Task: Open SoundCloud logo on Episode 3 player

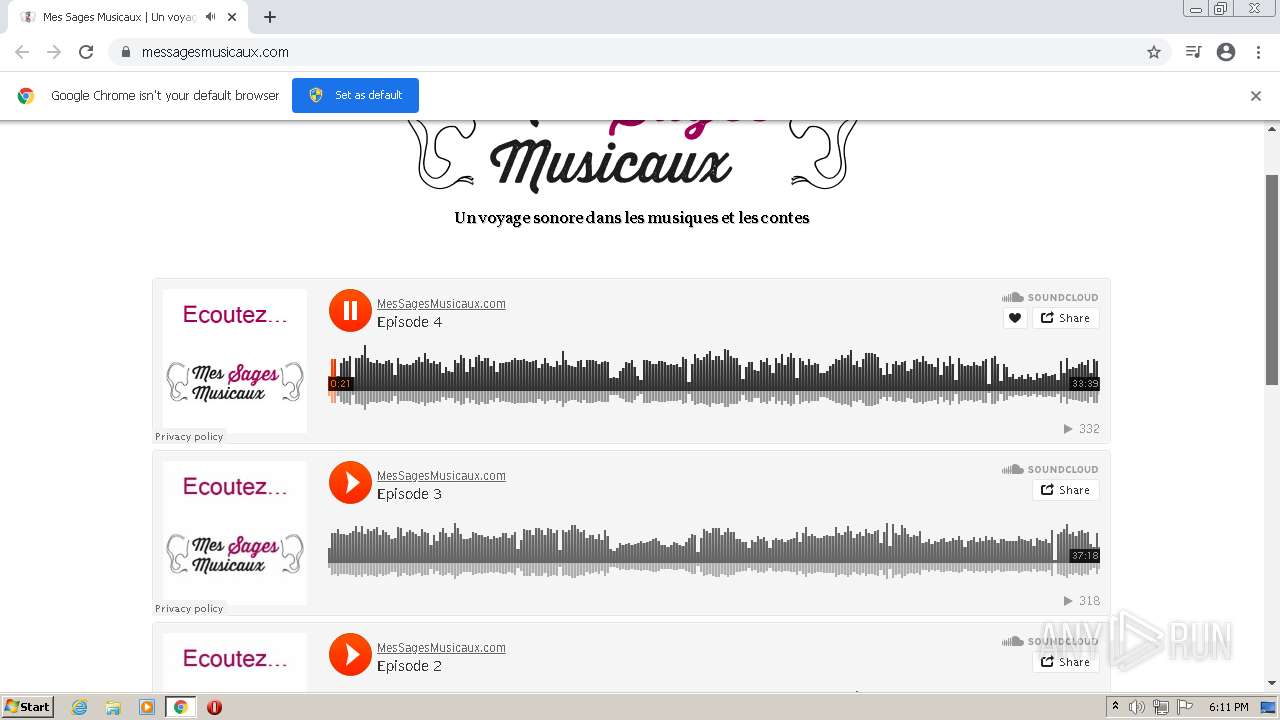Action: pyautogui.click(x=1050, y=469)
